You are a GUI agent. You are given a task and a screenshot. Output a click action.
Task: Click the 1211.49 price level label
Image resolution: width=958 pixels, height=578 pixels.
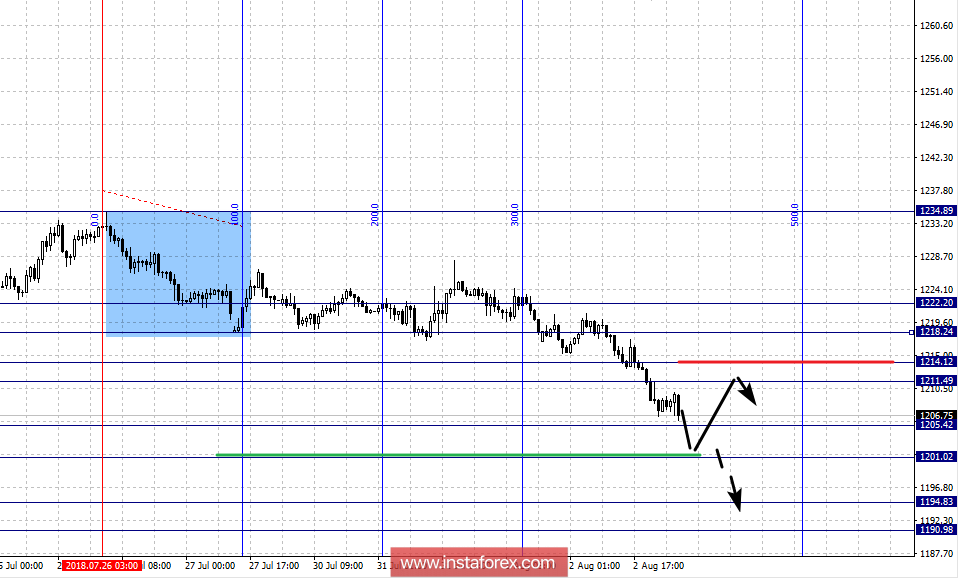pyautogui.click(x=937, y=380)
